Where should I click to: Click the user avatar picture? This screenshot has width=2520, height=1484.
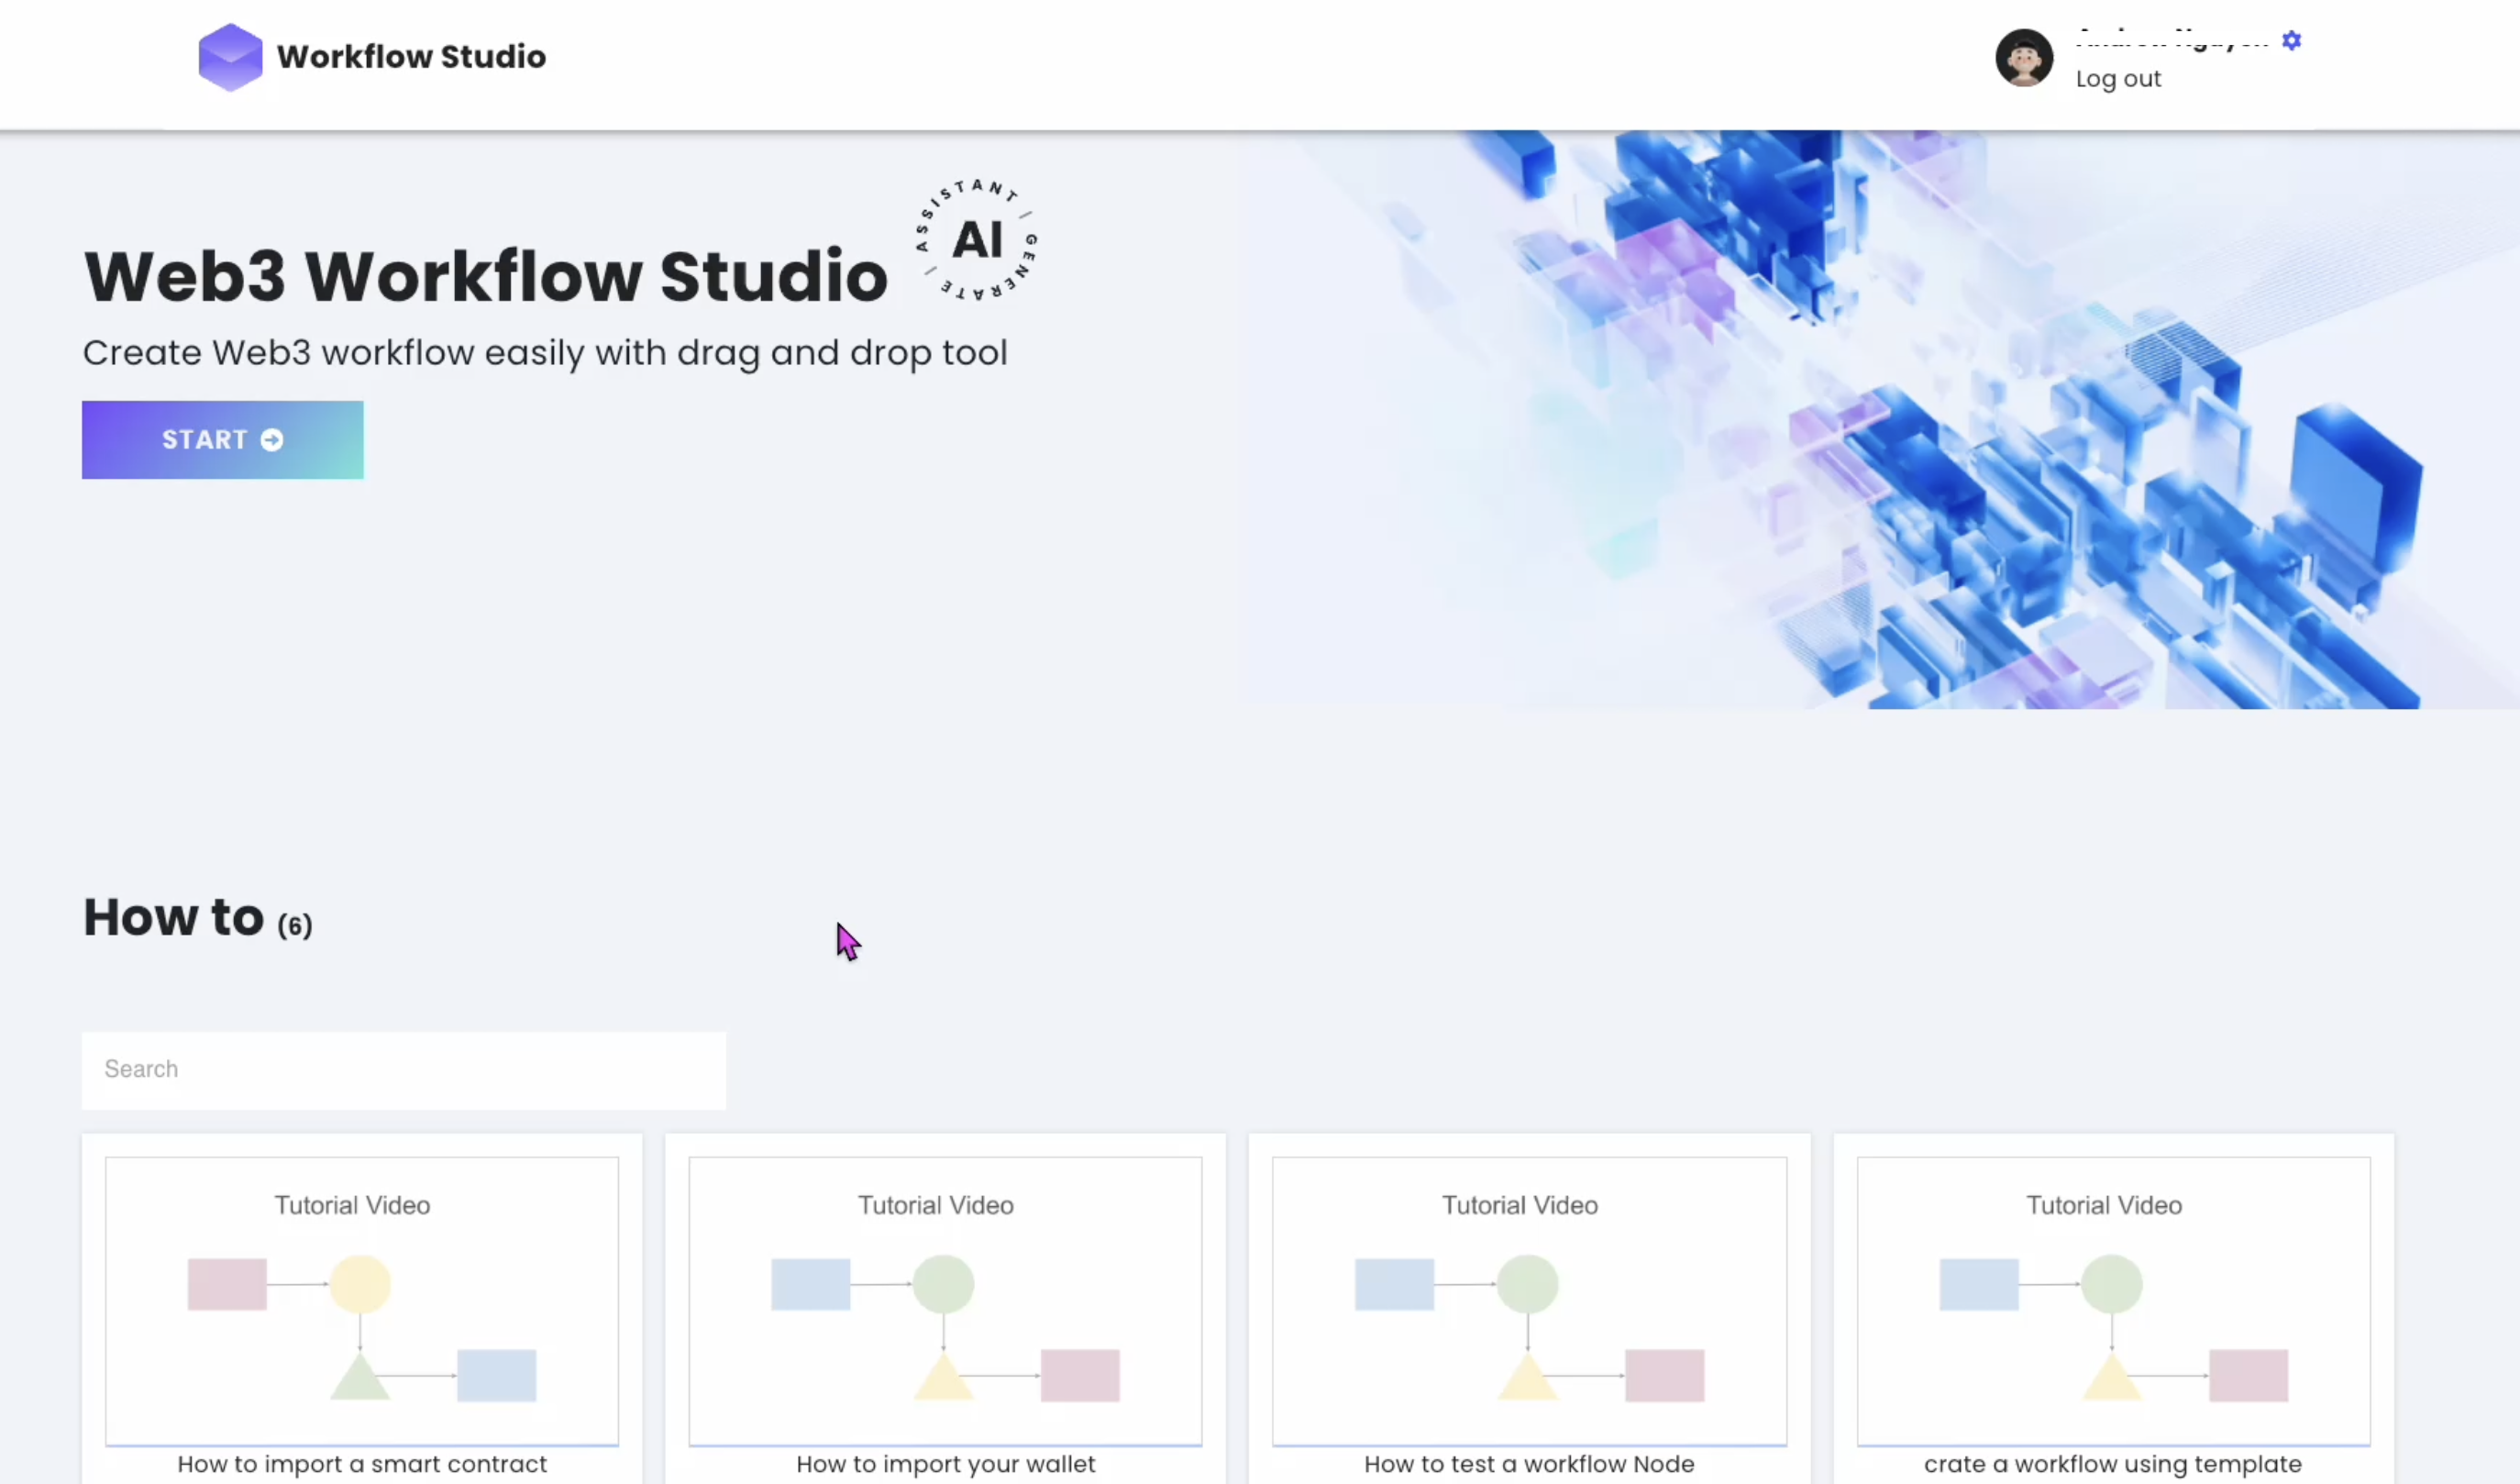click(2024, 58)
